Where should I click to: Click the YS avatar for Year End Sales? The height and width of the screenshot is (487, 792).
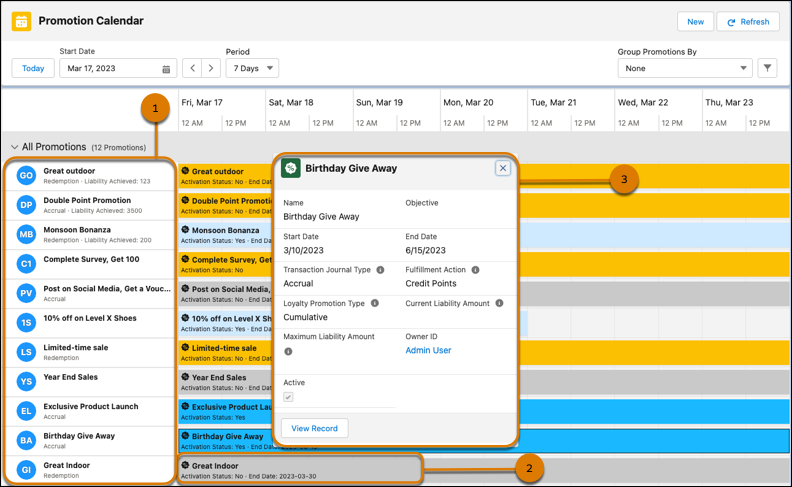pyautogui.click(x=26, y=381)
